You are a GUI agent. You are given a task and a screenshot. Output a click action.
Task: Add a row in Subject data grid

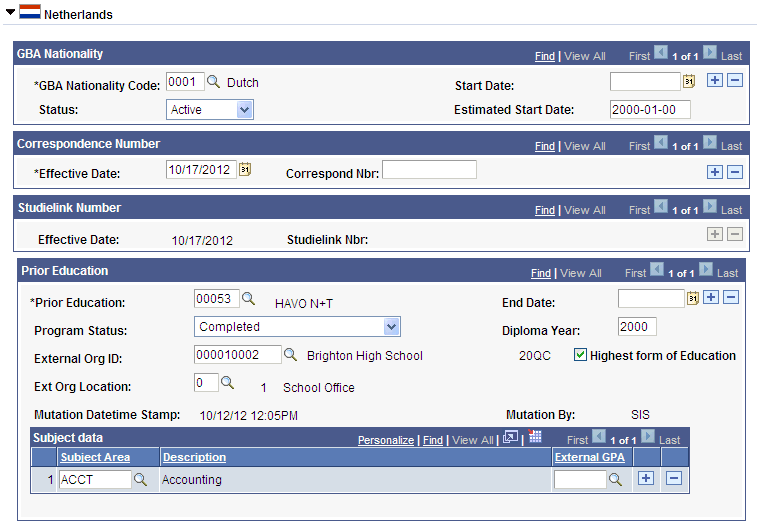[646, 478]
